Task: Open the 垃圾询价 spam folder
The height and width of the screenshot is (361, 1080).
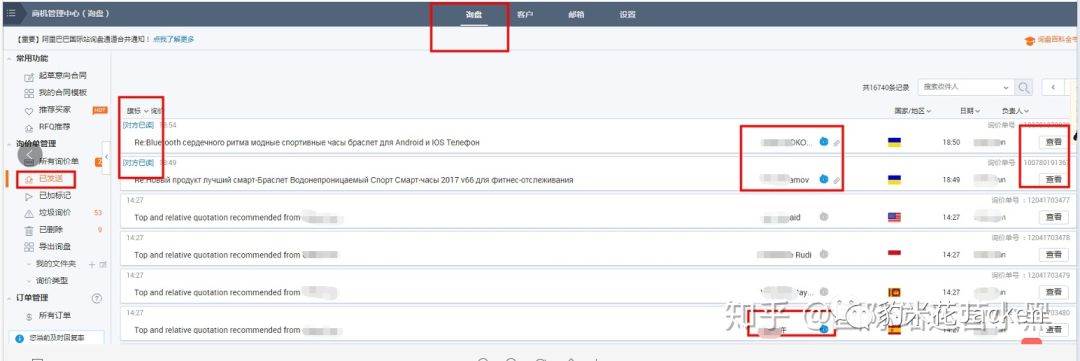Action: pyautogui.click(x=54, y=213)
